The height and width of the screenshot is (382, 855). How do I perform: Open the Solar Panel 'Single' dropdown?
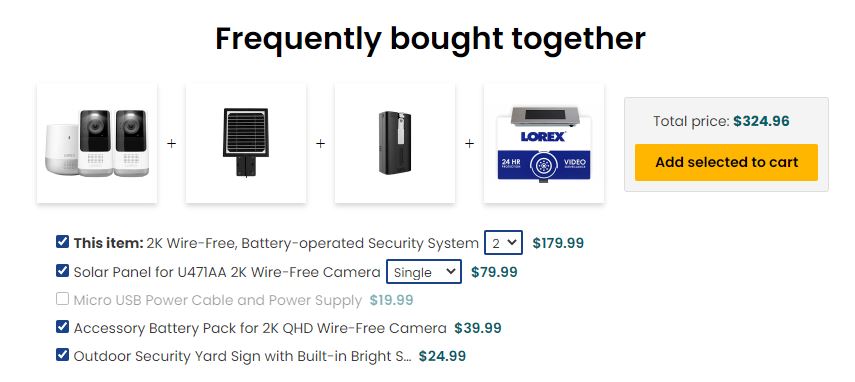(x=424, y=272)
